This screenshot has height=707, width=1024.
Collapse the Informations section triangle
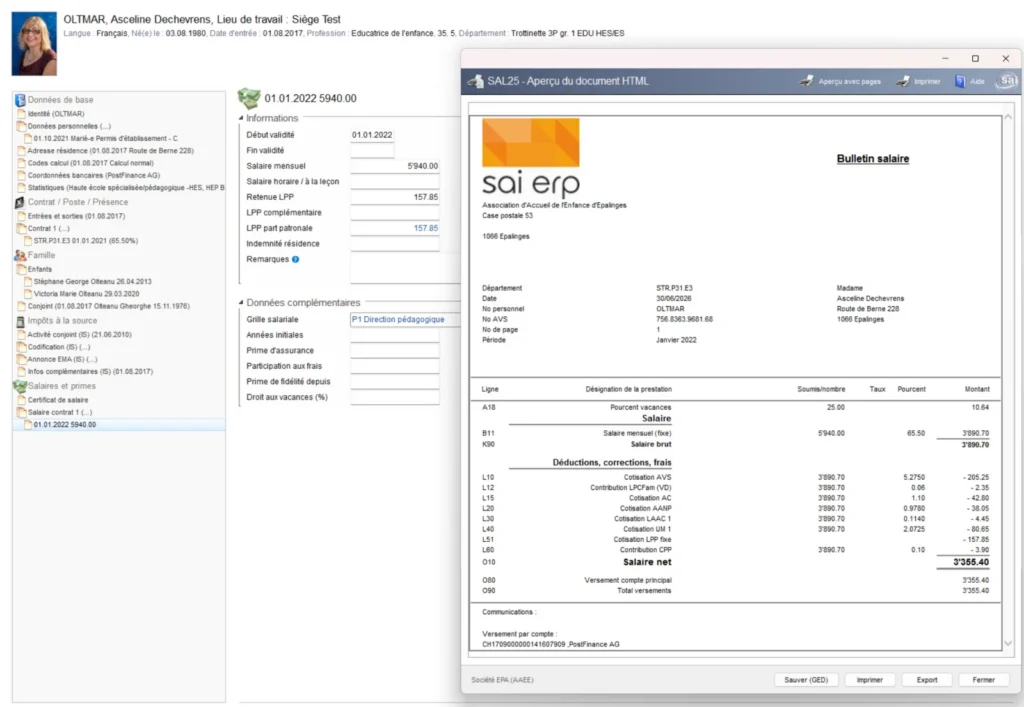point(241,118)
